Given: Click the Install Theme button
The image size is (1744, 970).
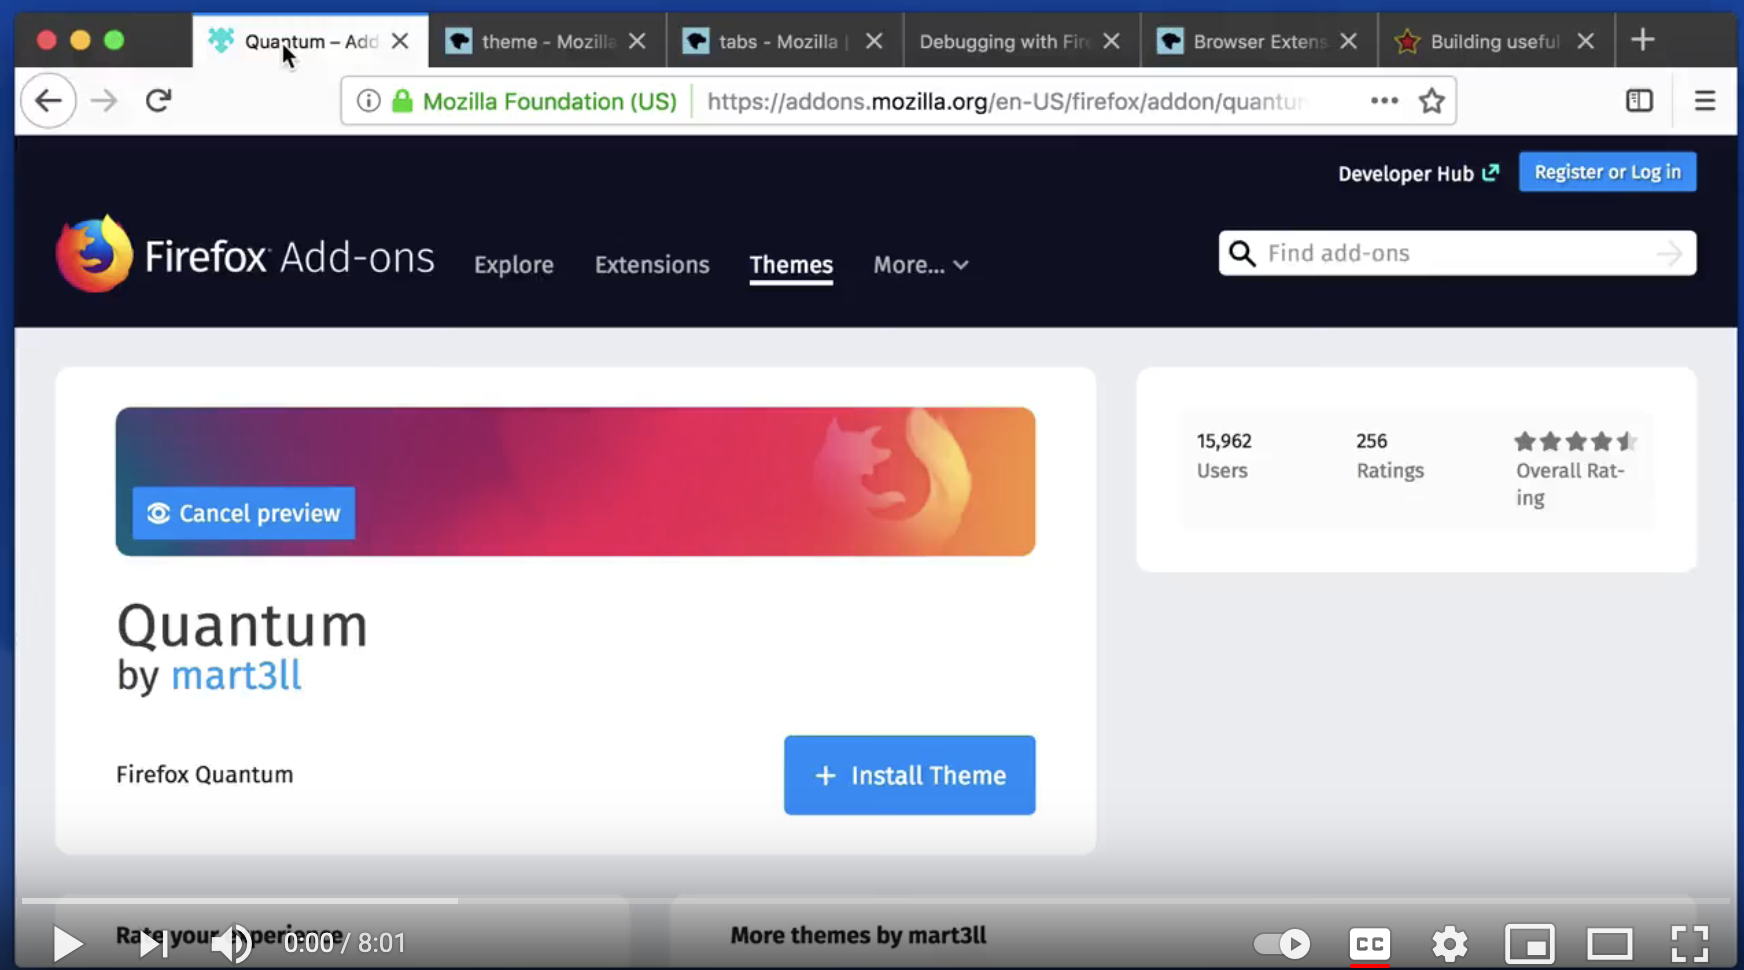Looking at the screenshot, I should point(908,775).
